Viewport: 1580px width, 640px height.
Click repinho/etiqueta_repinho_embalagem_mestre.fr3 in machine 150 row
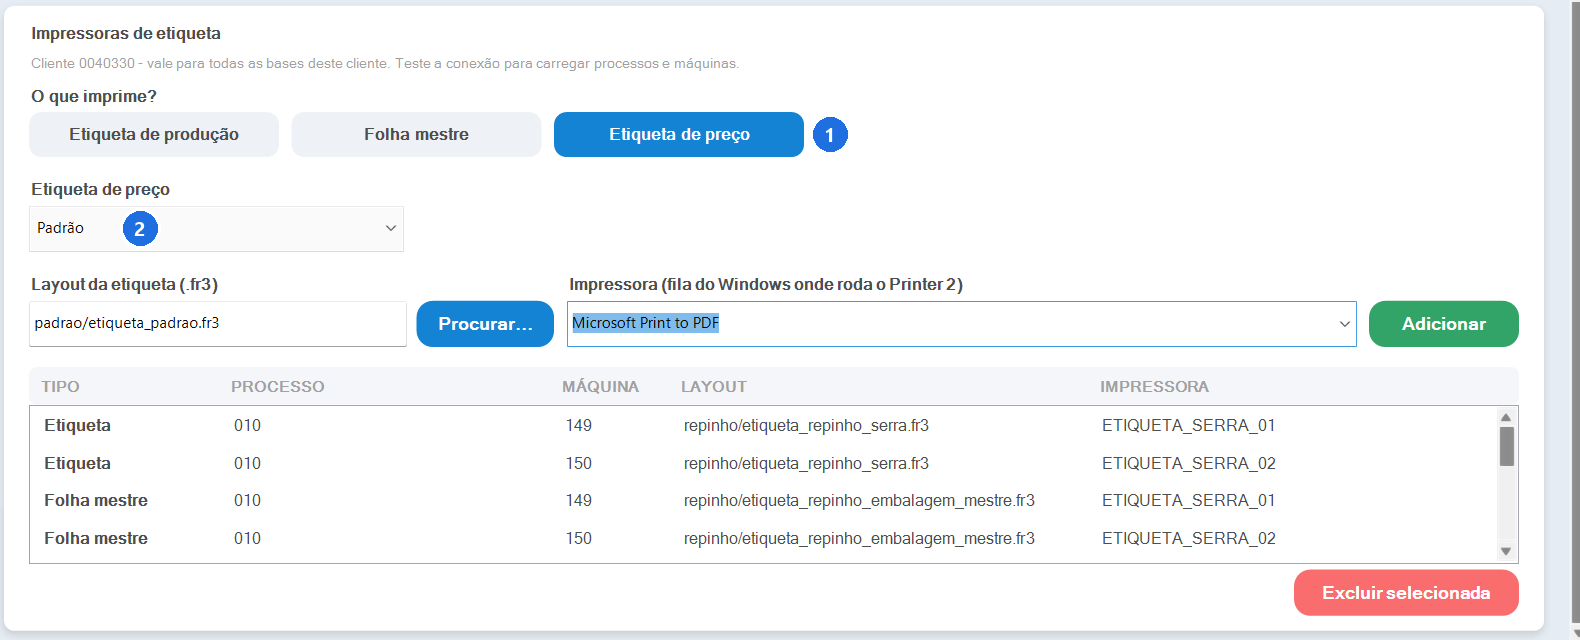(859, 538)
